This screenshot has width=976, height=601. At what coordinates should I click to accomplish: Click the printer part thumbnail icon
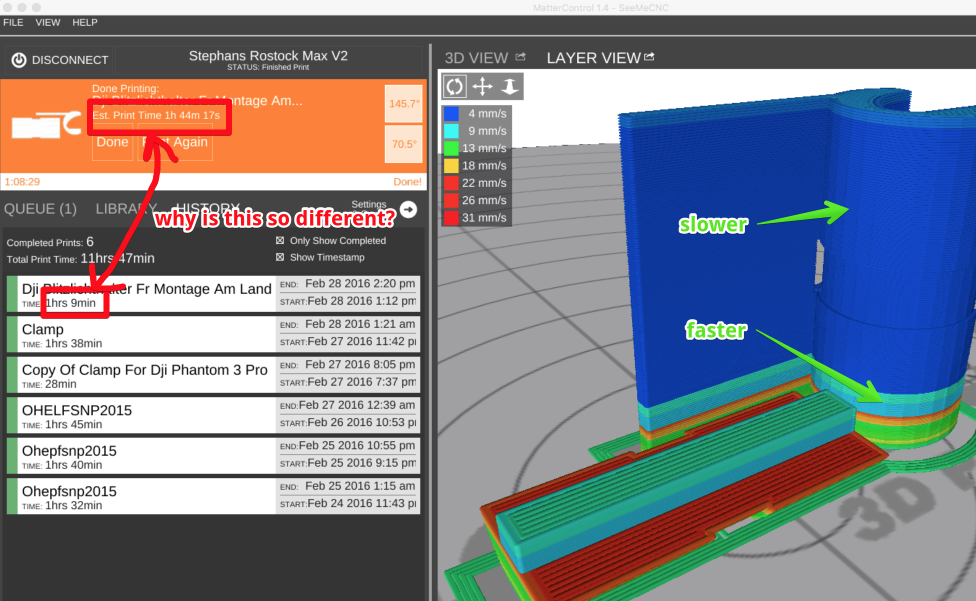click(x=46, y=125)
